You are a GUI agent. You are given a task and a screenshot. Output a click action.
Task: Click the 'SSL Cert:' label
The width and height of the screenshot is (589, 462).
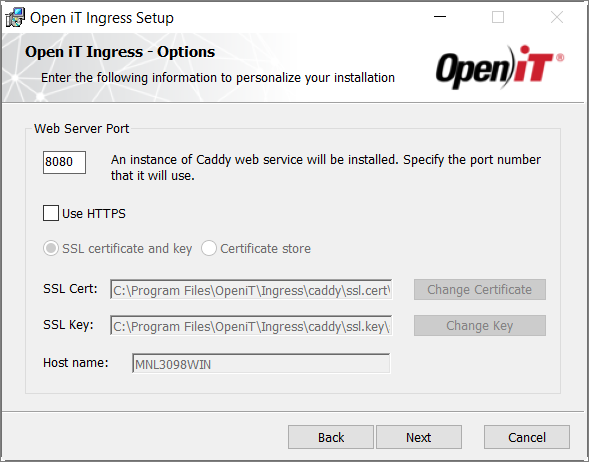70,288
